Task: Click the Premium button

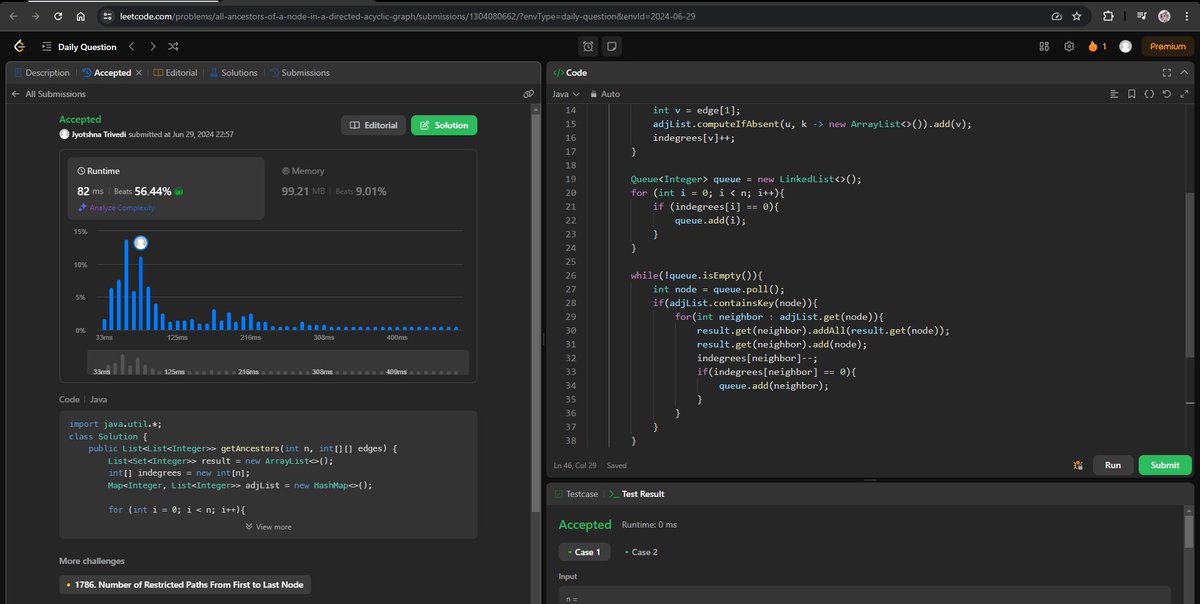Action: pos(1167,46)
